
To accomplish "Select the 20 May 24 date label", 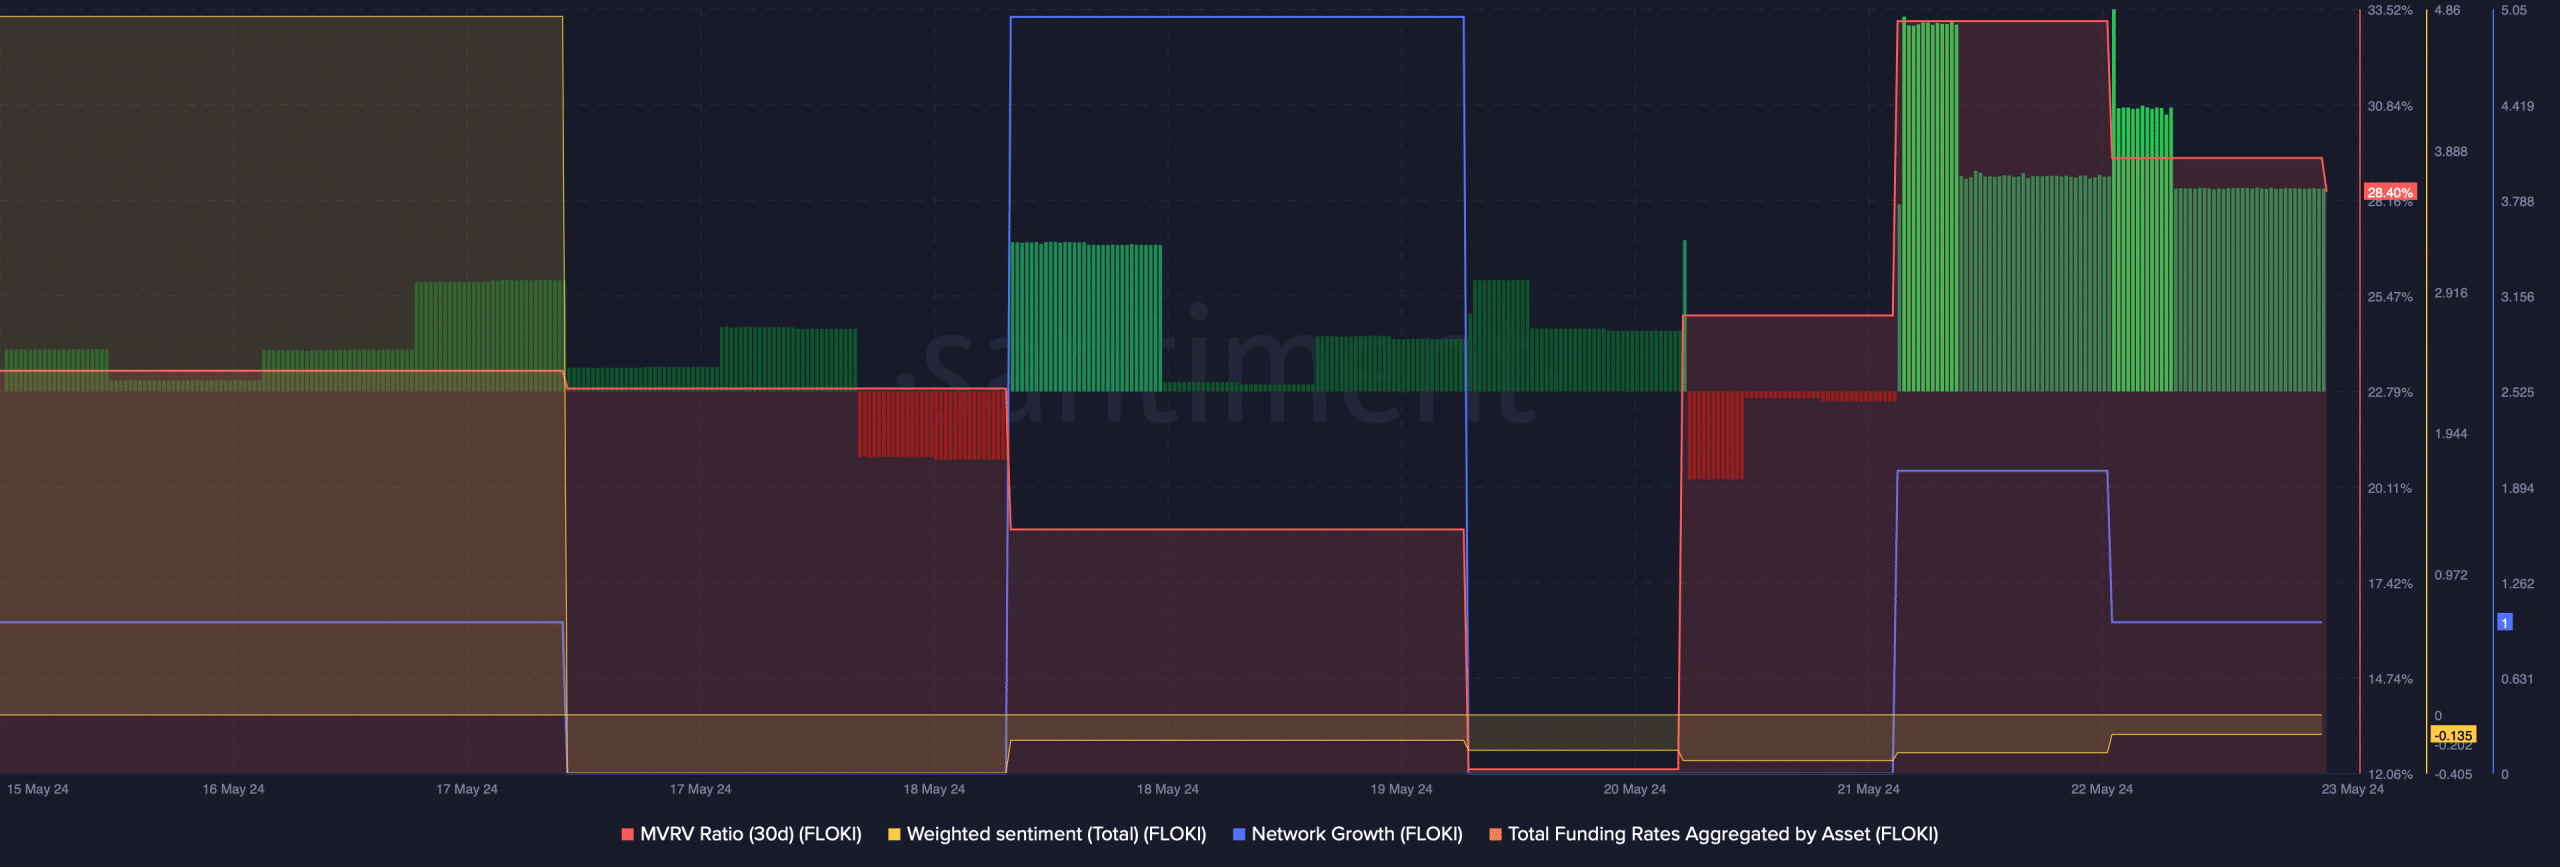I will 1635,789.
